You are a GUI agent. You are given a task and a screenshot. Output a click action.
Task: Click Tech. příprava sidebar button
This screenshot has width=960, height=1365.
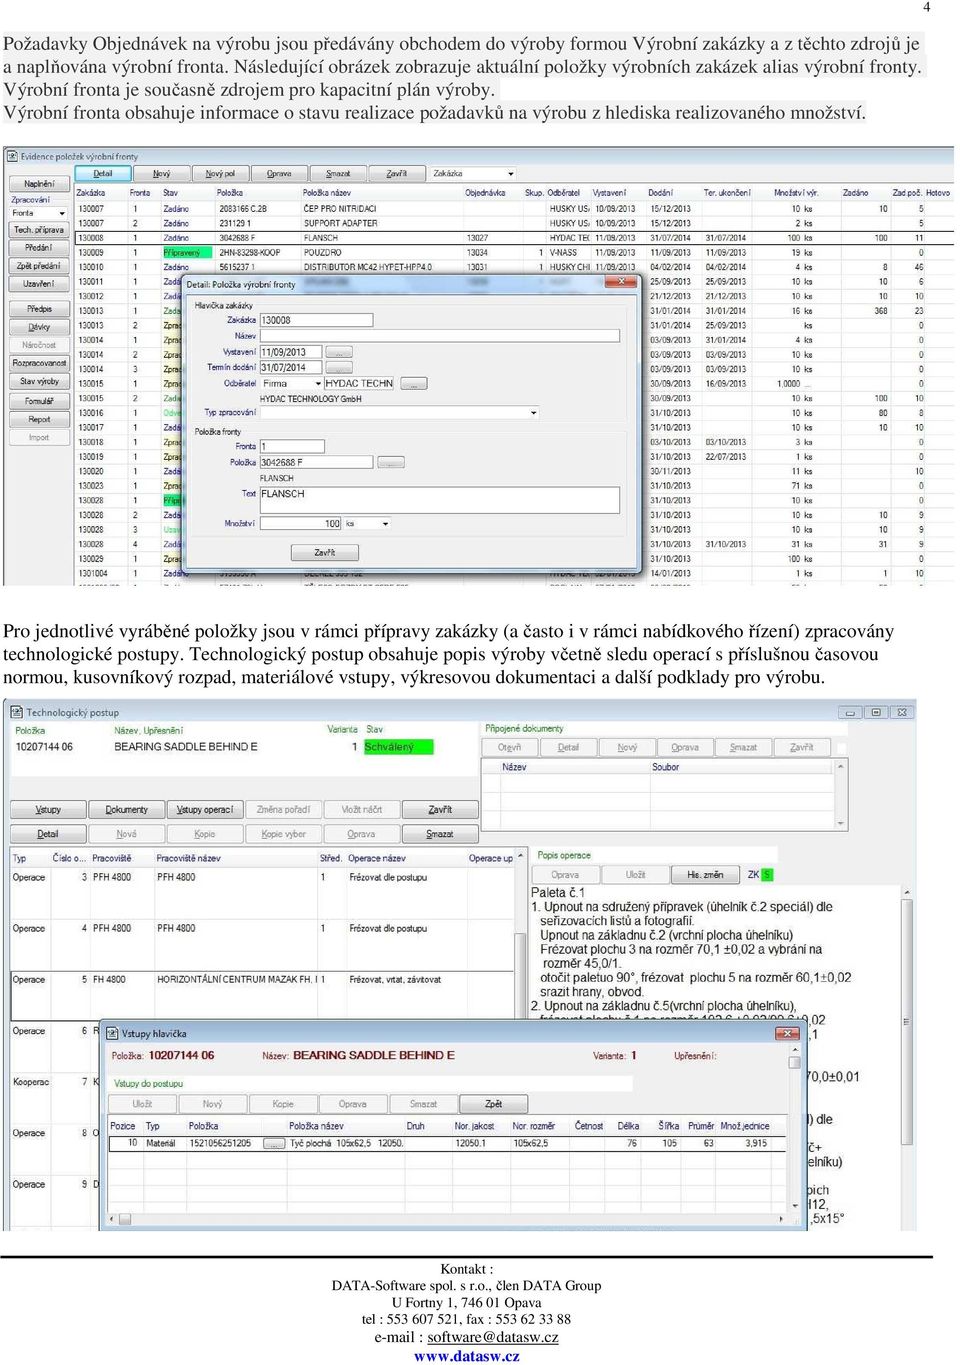tap(39, 229)
